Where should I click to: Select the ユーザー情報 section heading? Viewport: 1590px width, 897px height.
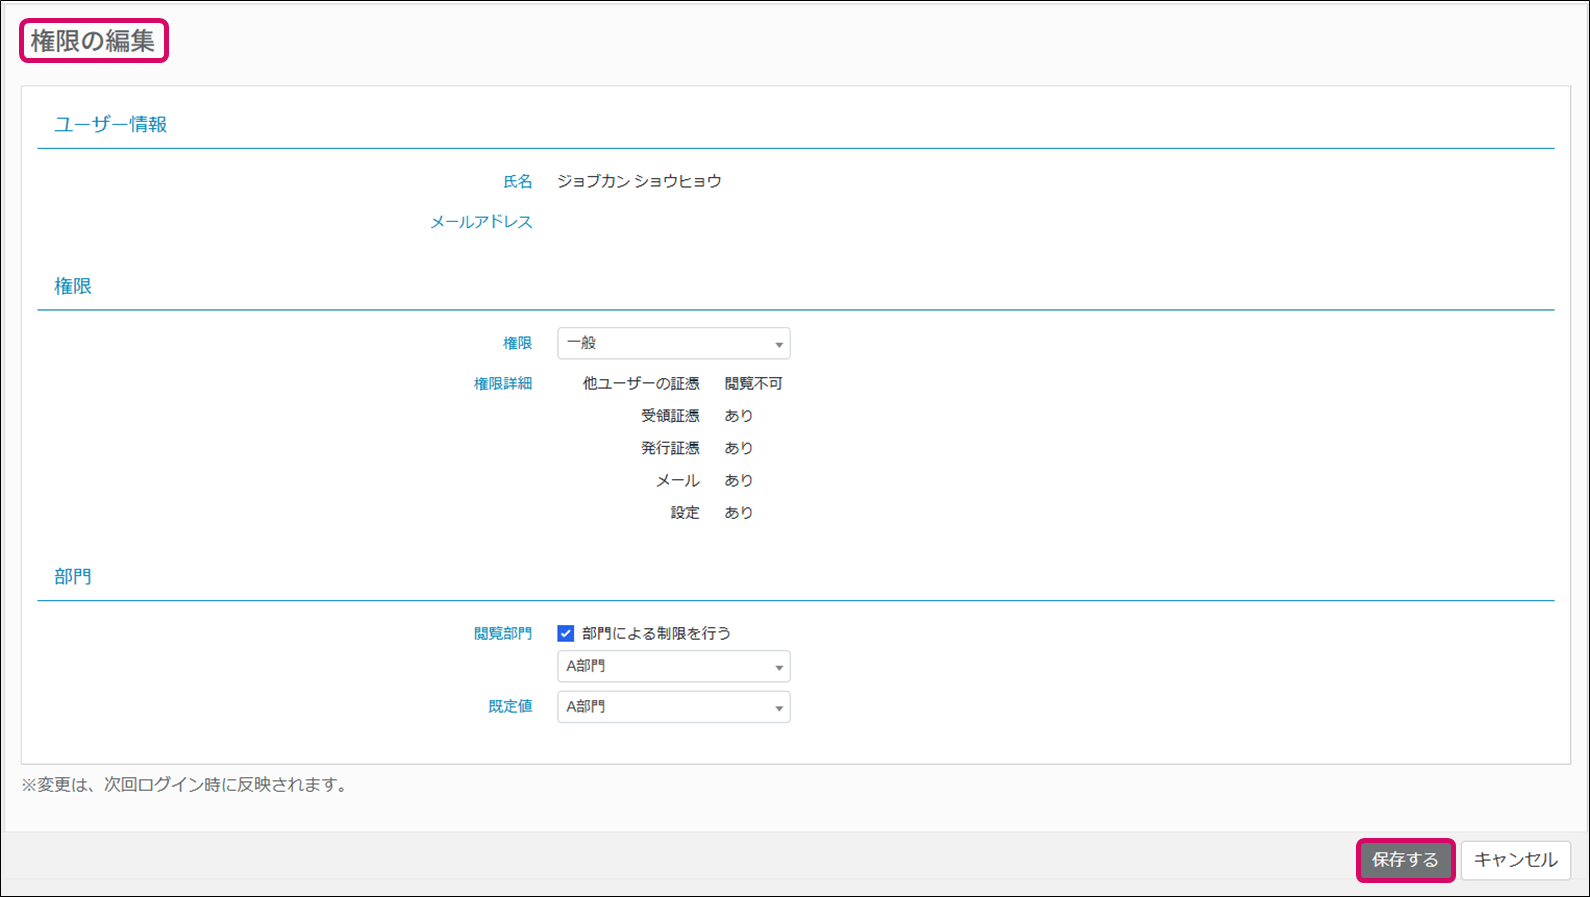[110, 125]
